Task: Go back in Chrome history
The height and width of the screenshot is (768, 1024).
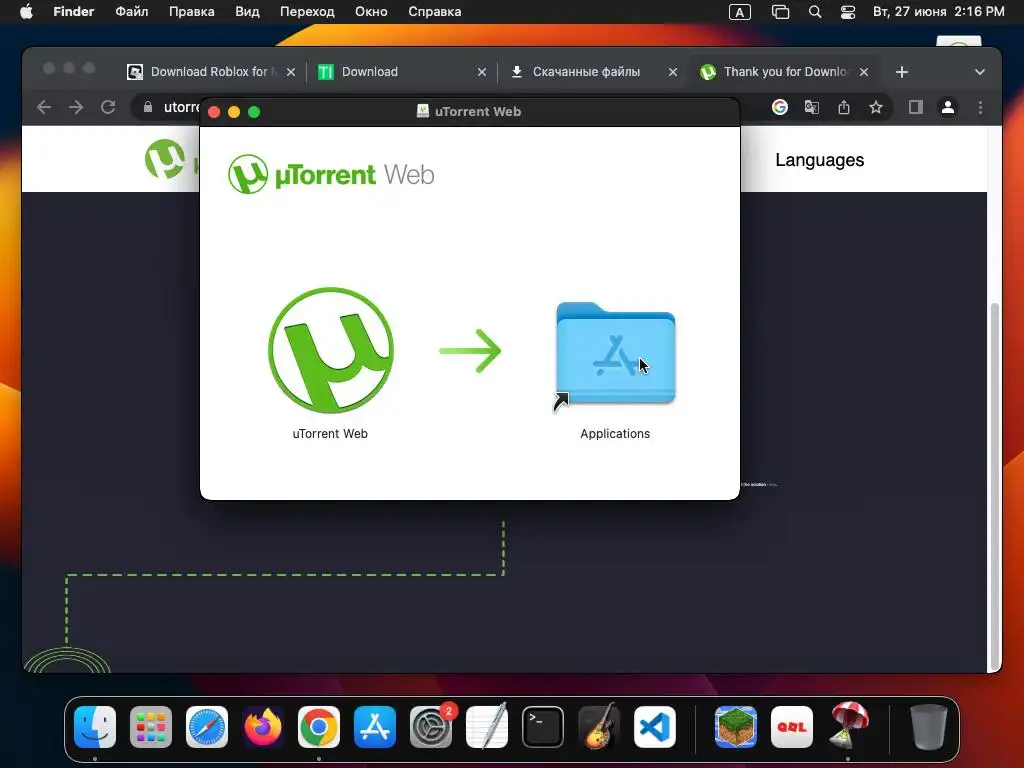Action: pos(44,107)
